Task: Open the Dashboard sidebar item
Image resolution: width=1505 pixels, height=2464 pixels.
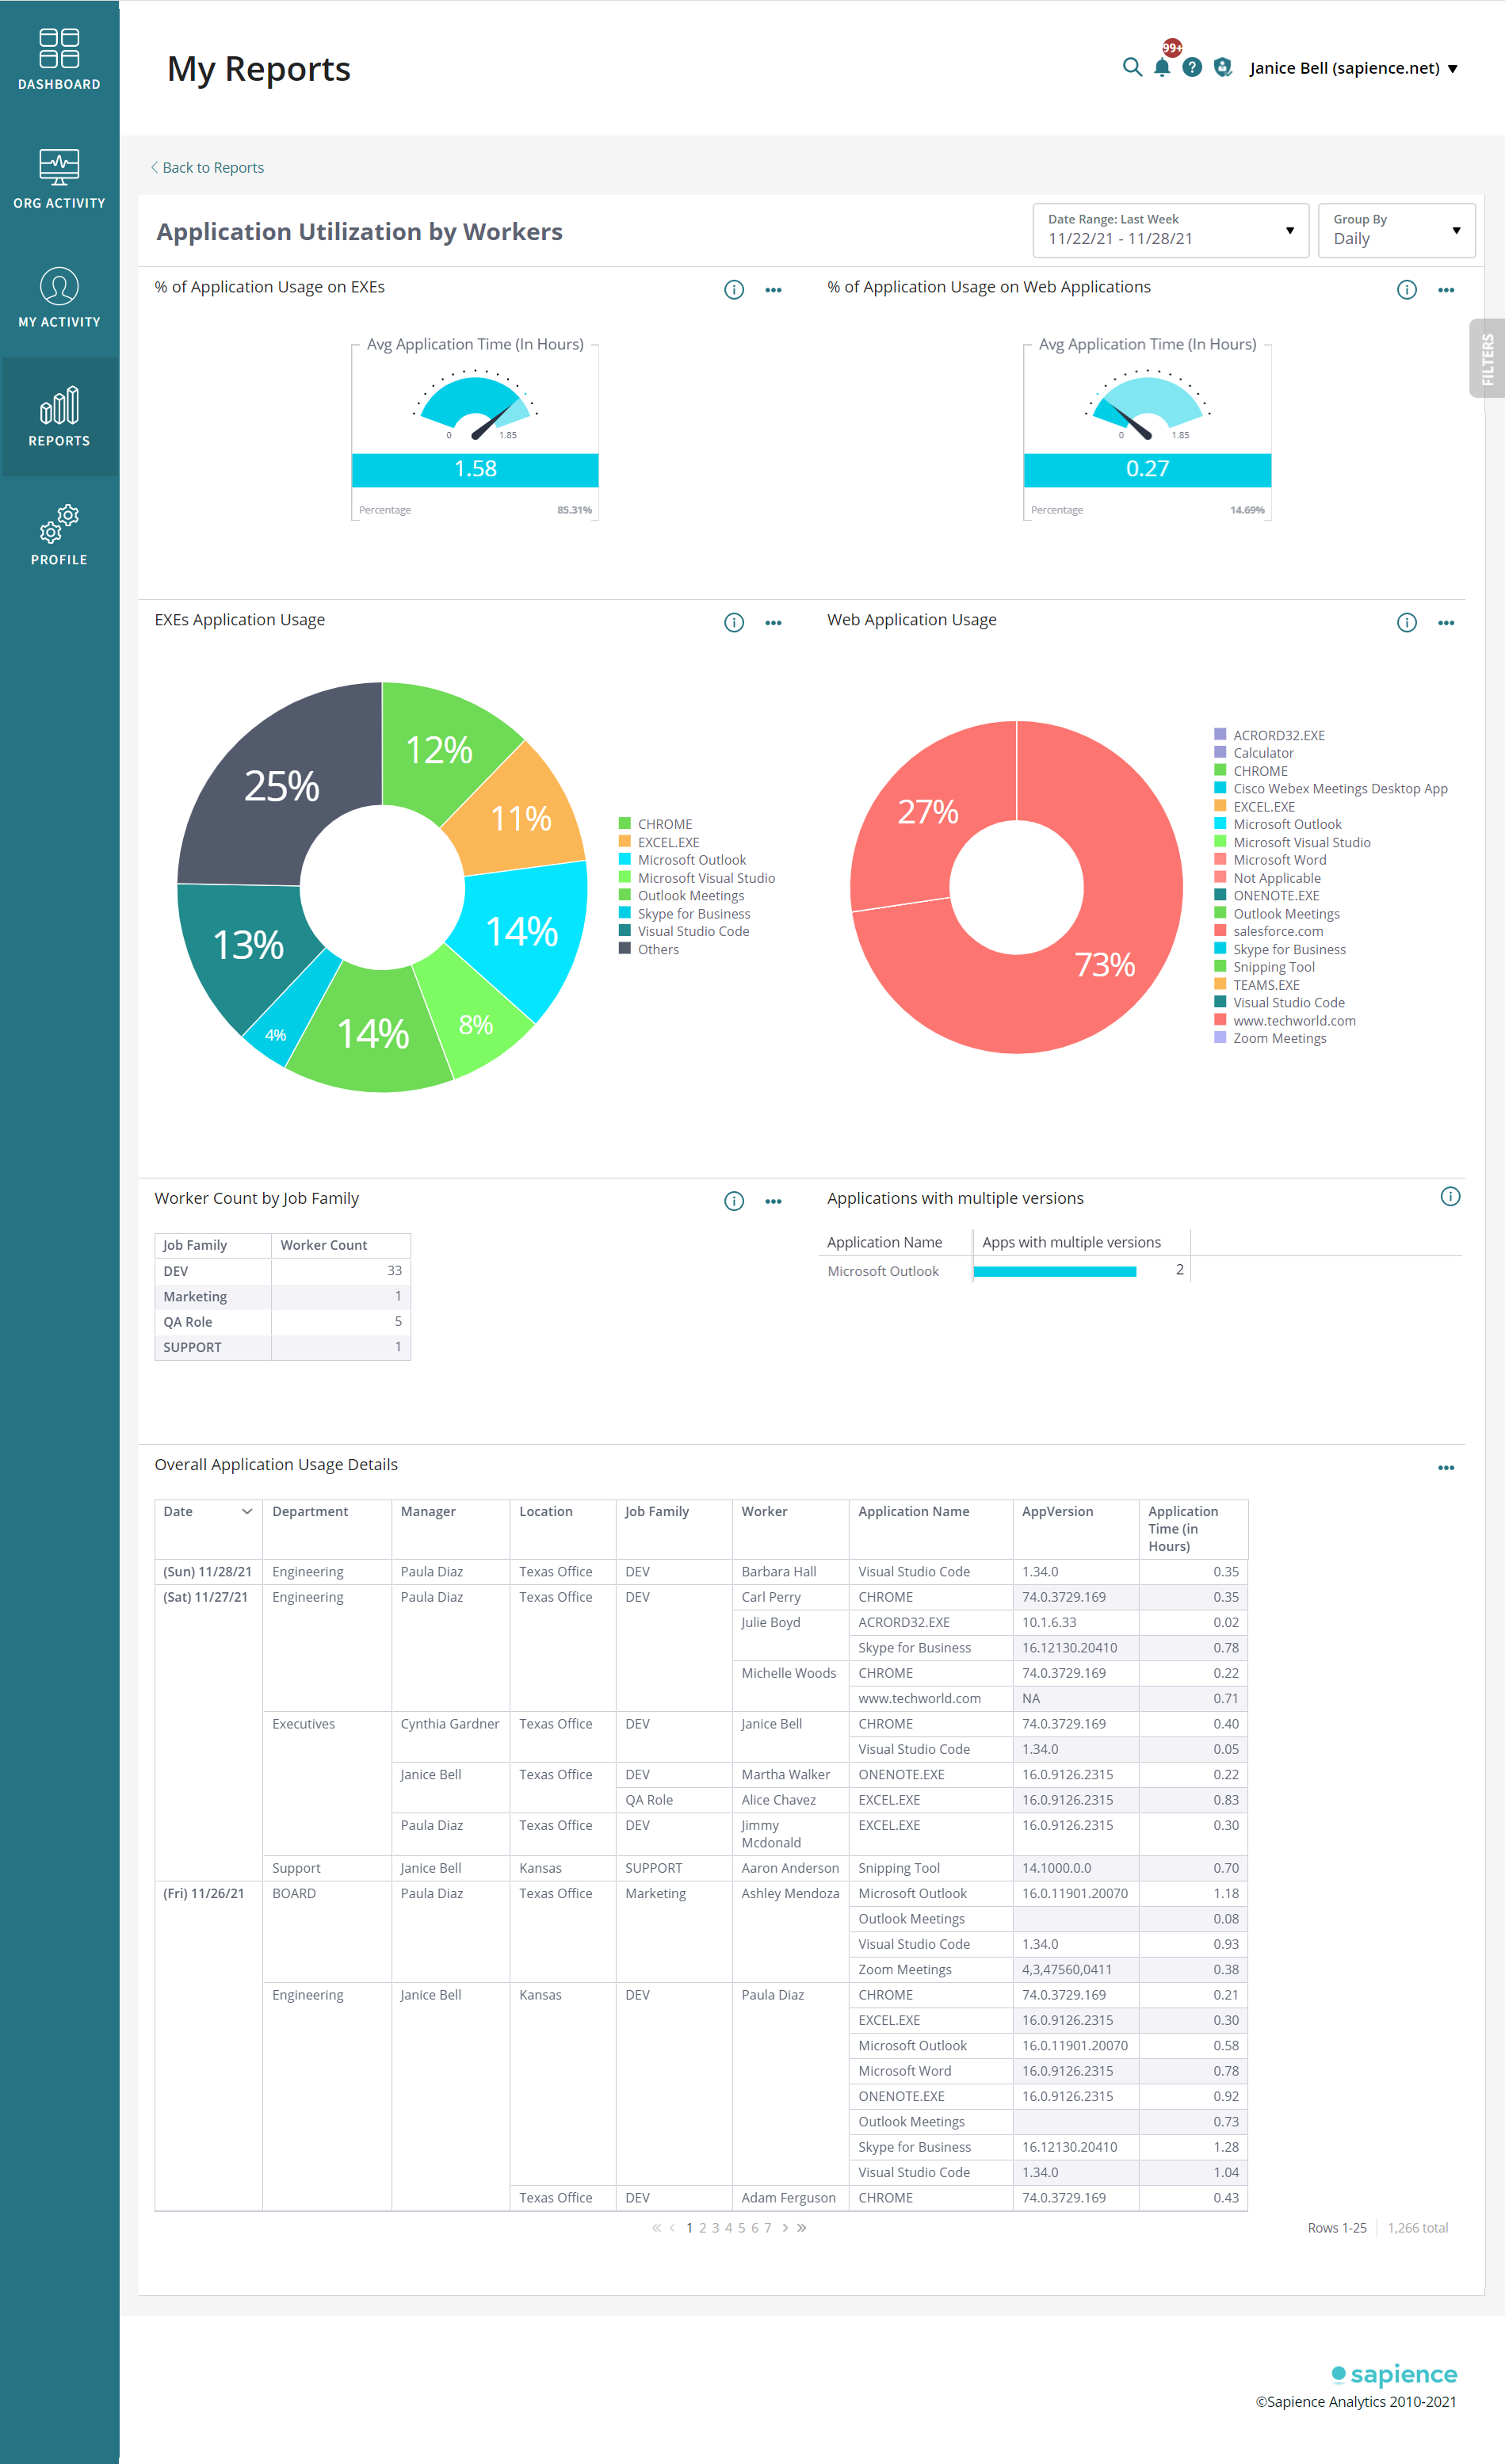Action: 59,60
